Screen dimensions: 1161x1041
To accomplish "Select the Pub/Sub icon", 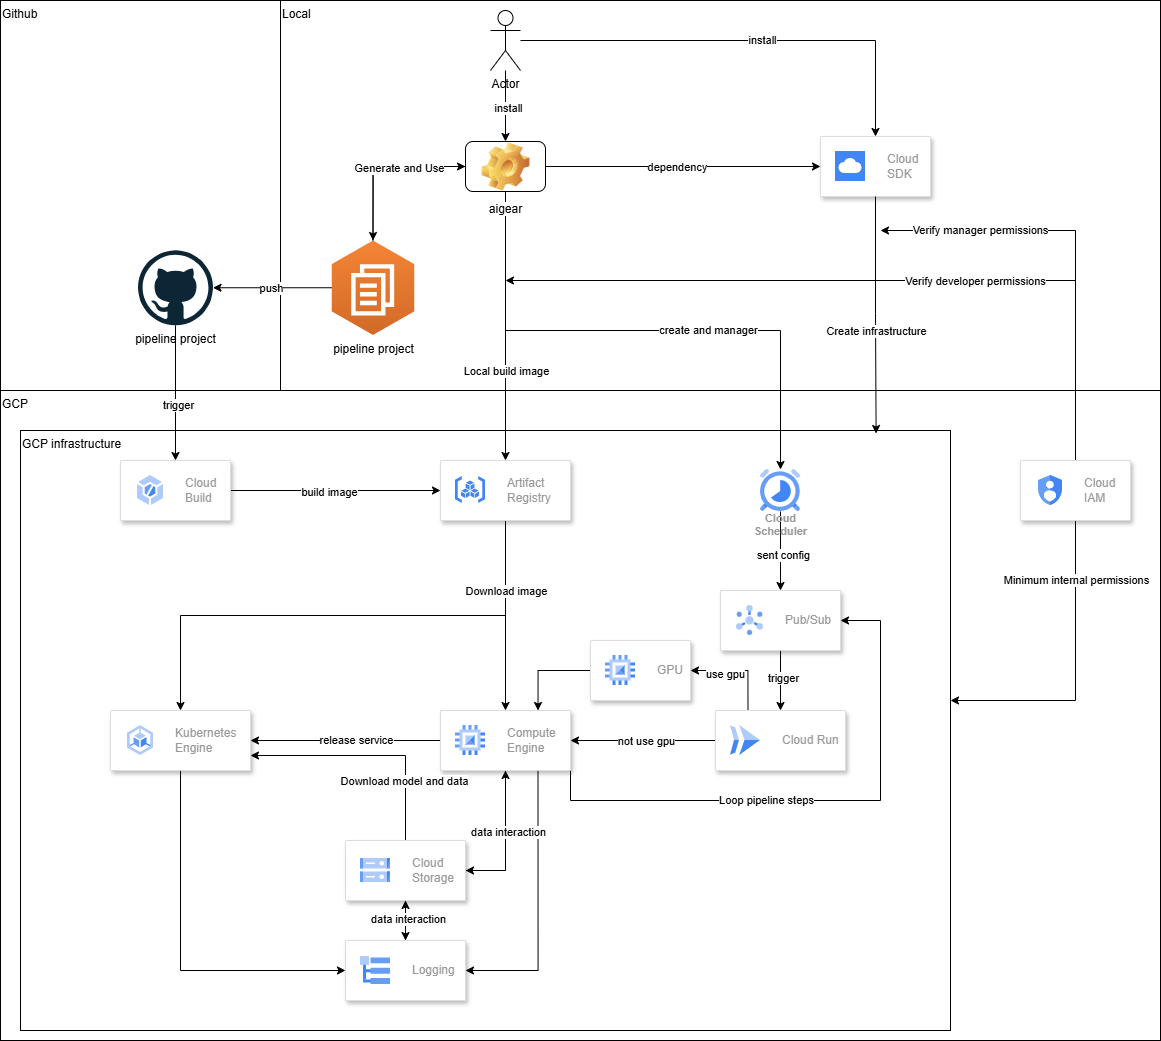I will point(749,620).
